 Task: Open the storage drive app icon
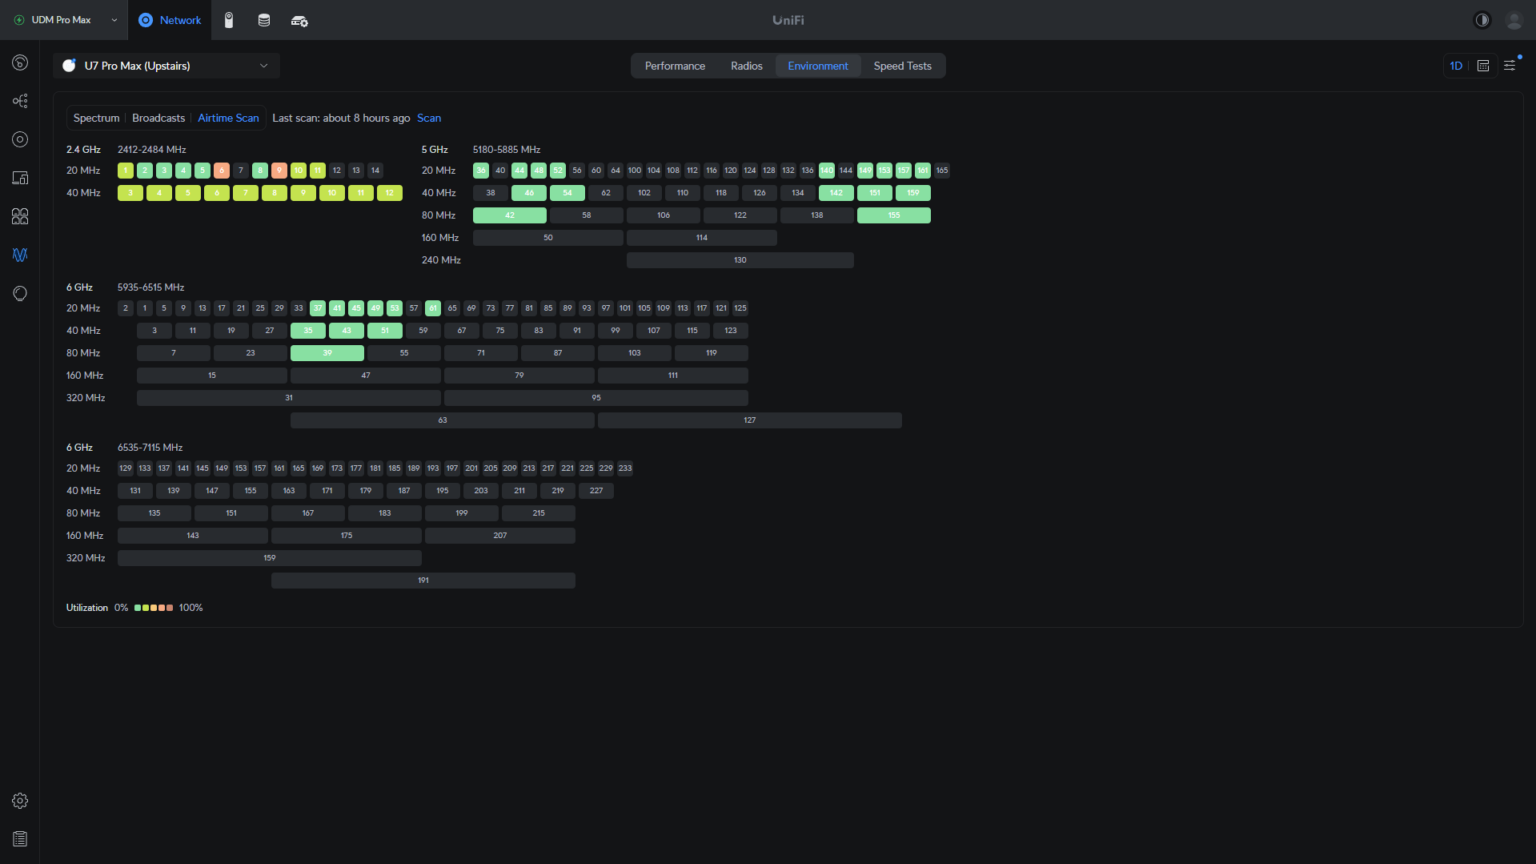[264, 20]
